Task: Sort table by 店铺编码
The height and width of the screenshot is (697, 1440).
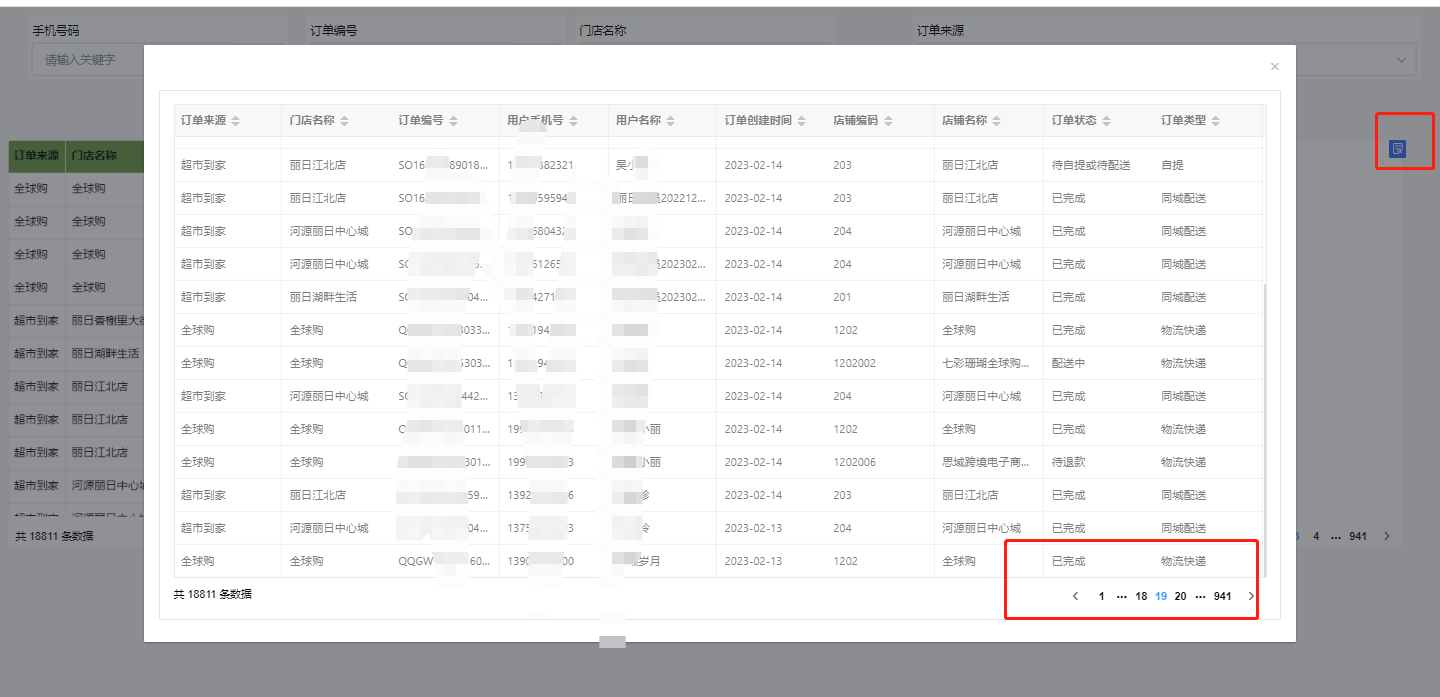Action: pos(888,121)
